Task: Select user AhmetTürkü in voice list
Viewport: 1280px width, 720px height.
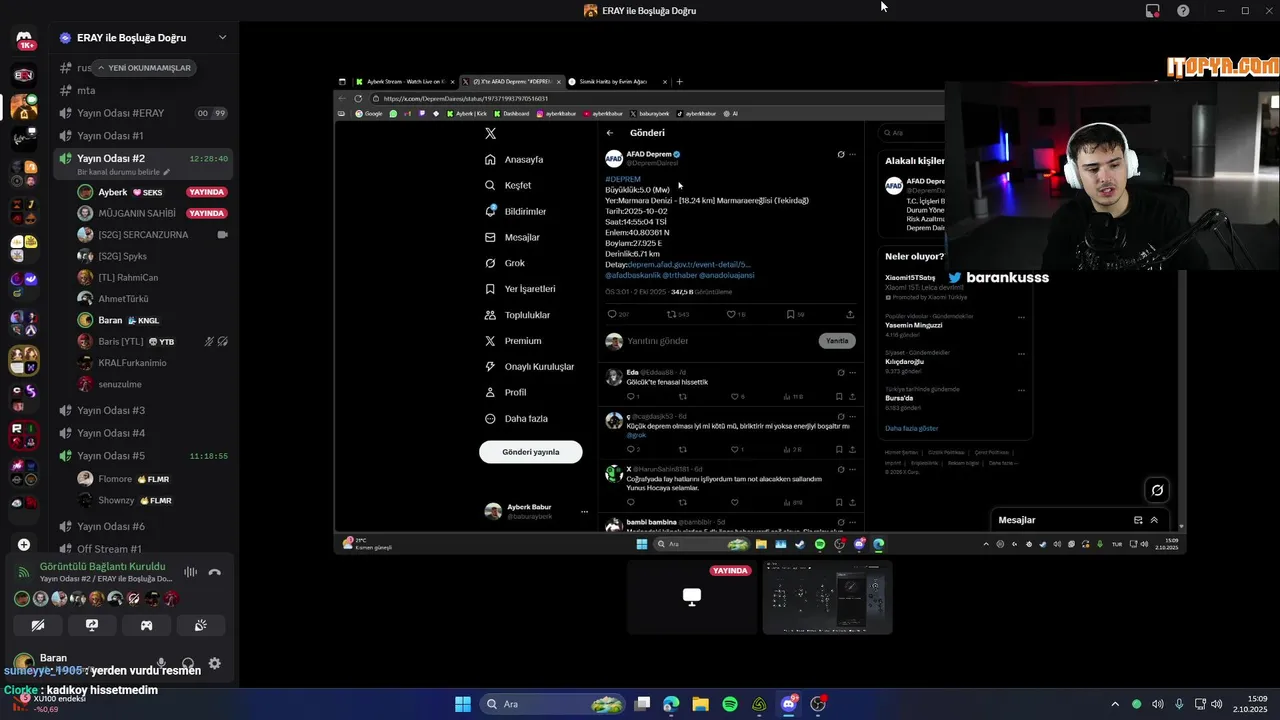Action: pos(152,299)
